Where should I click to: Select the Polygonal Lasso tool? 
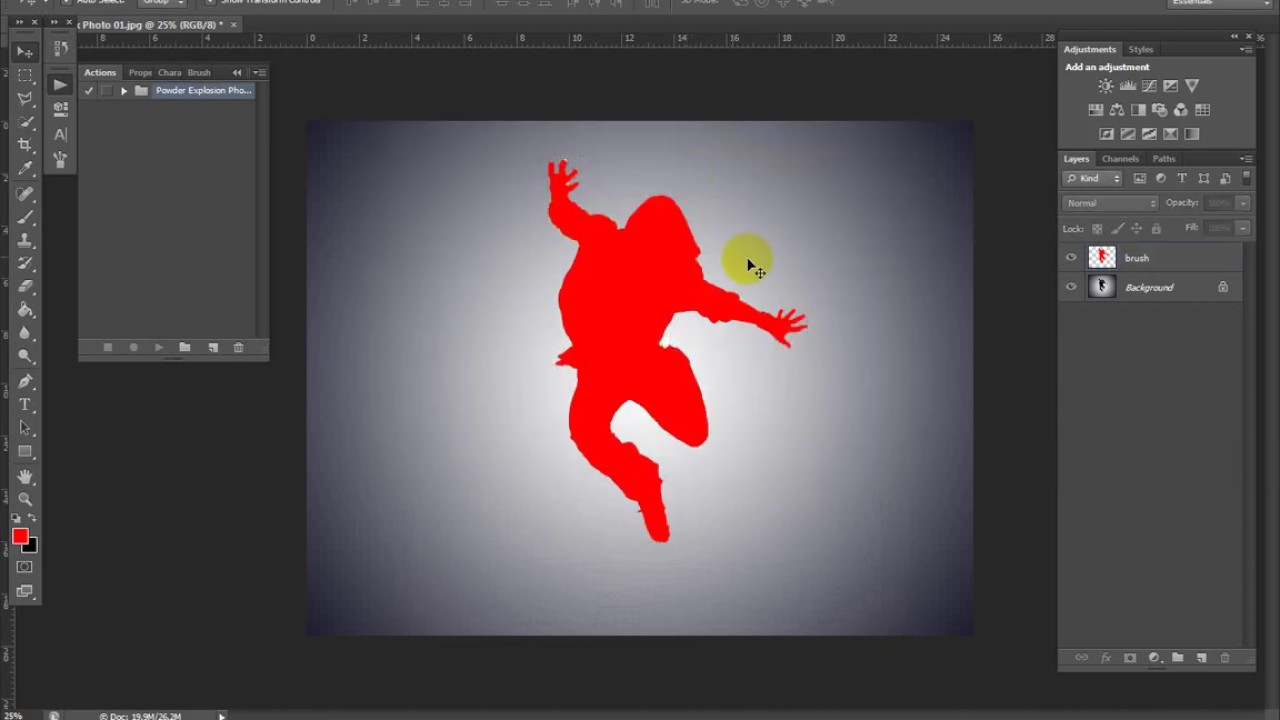(25, 99)
